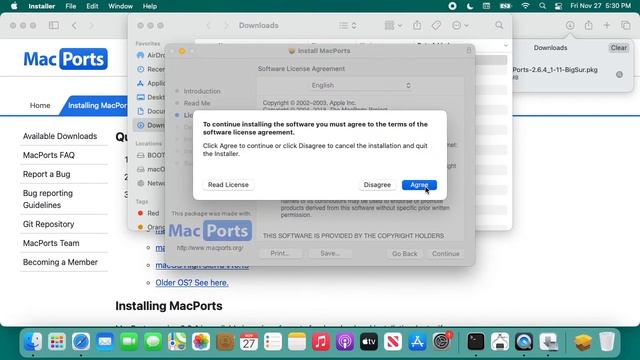This screenshot has width=640, height=360.
Task: Click Finder search magnifier icon
Action: tap(499, 25)
